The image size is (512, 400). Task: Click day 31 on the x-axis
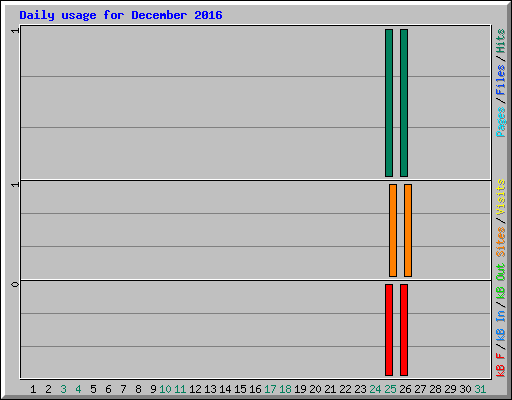click(480, 389)
